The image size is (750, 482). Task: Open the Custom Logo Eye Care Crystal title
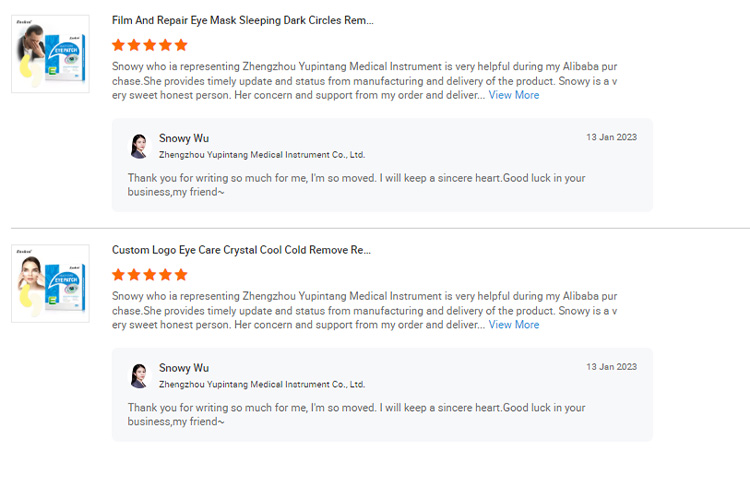point(241,250)
